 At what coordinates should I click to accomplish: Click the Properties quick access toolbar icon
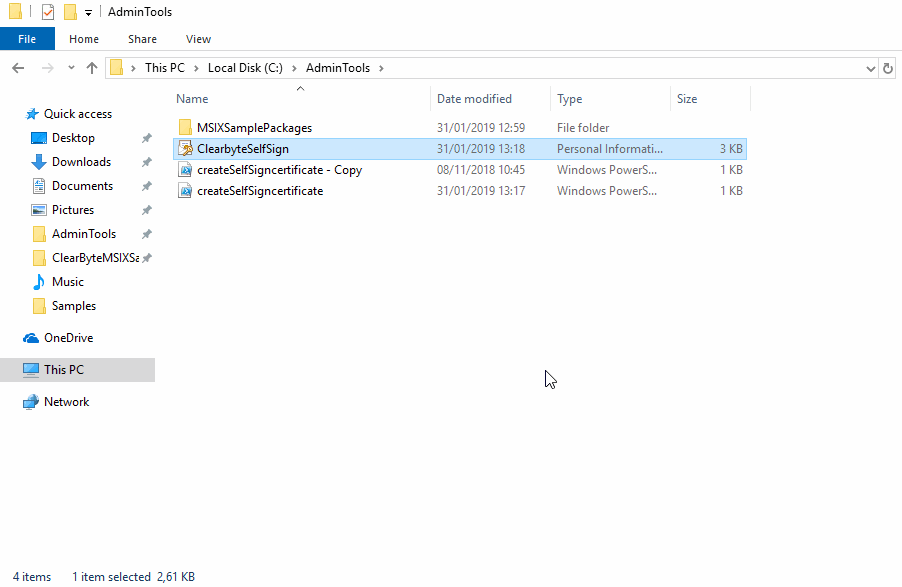click(48, 12)
